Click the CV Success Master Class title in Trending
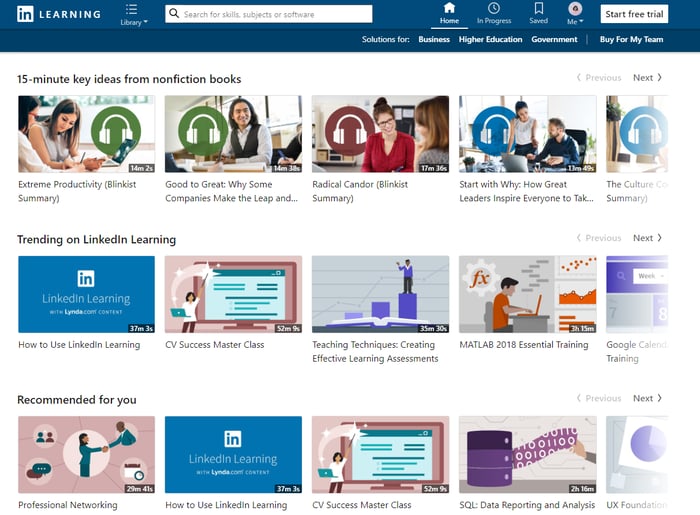The image size is (700, 515). click(x=215, y=345)
